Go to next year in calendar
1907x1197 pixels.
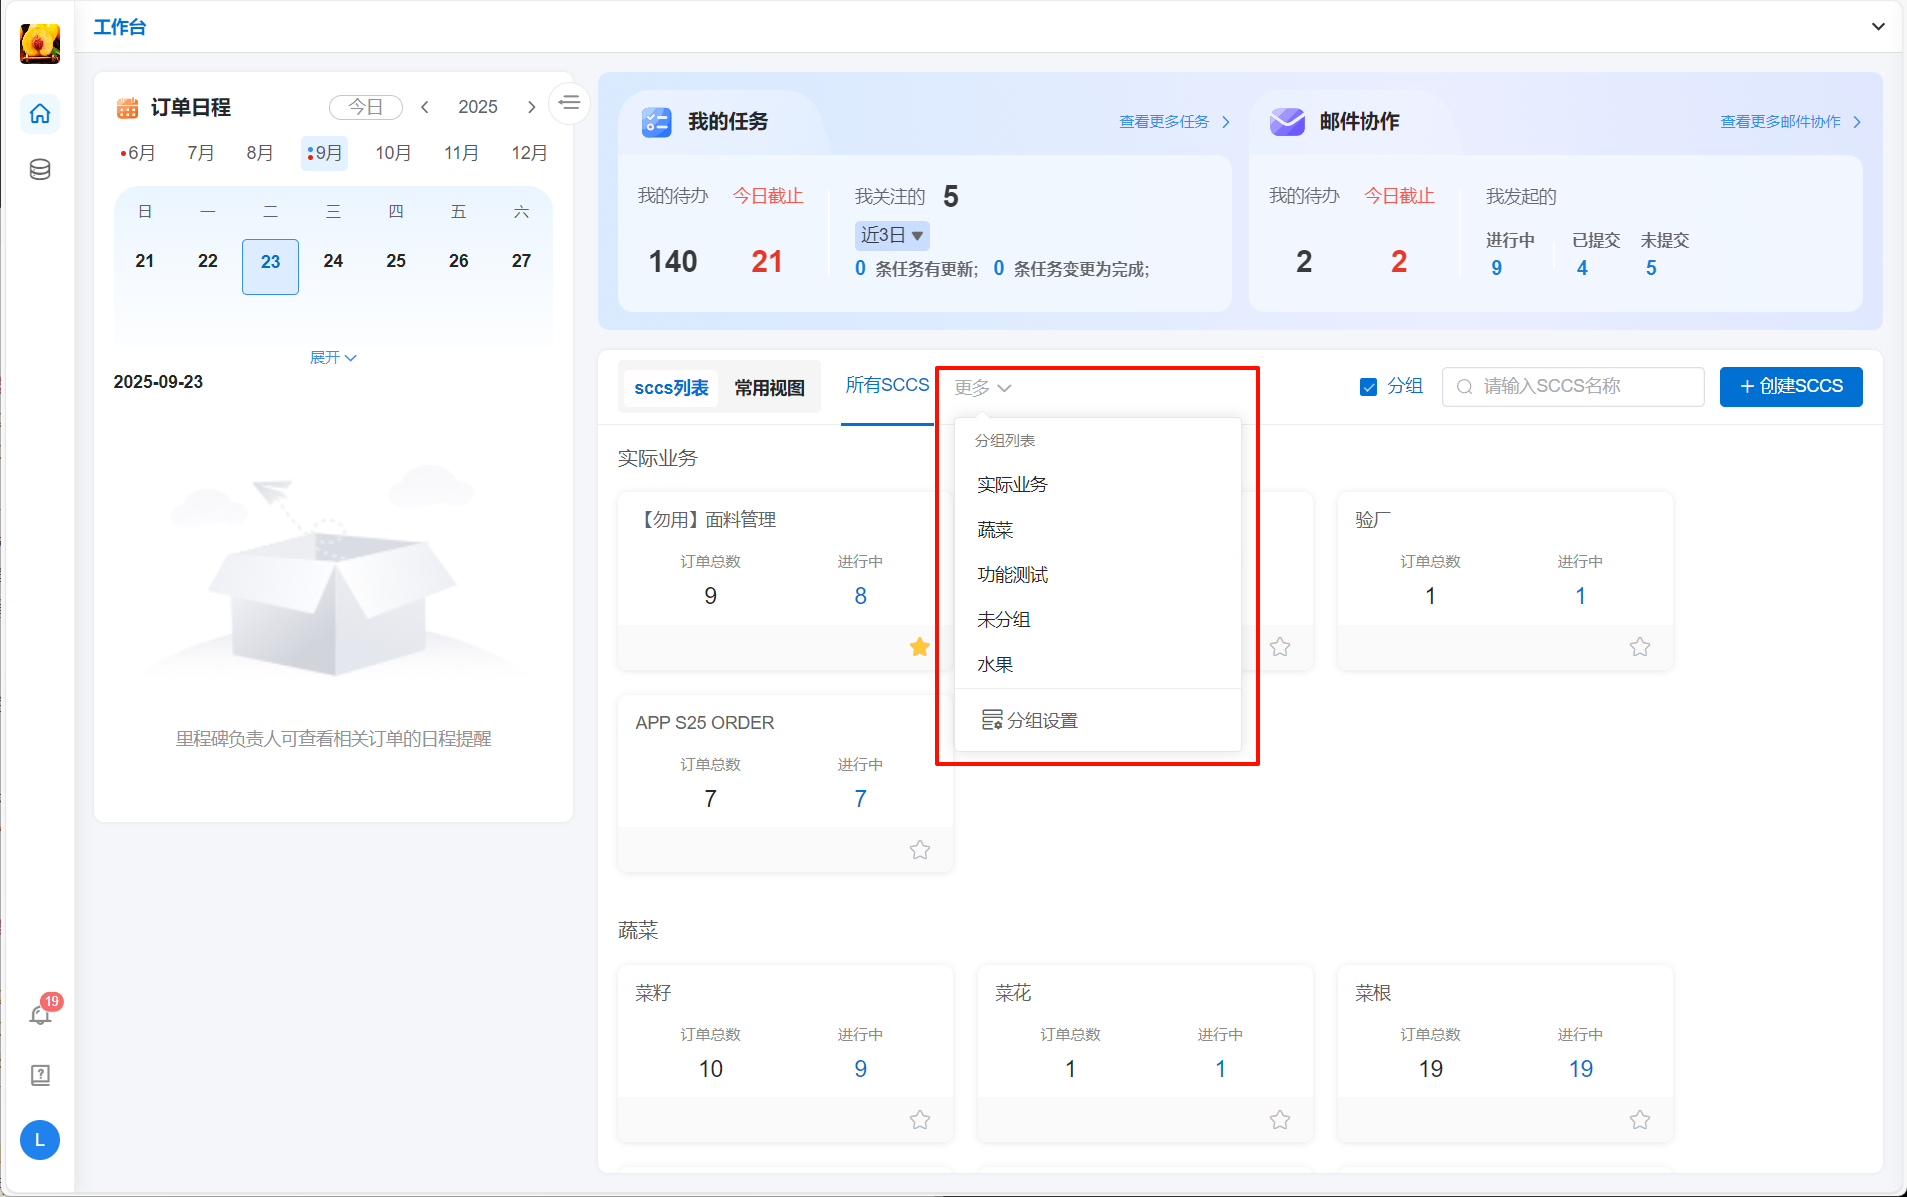point(531,107)
